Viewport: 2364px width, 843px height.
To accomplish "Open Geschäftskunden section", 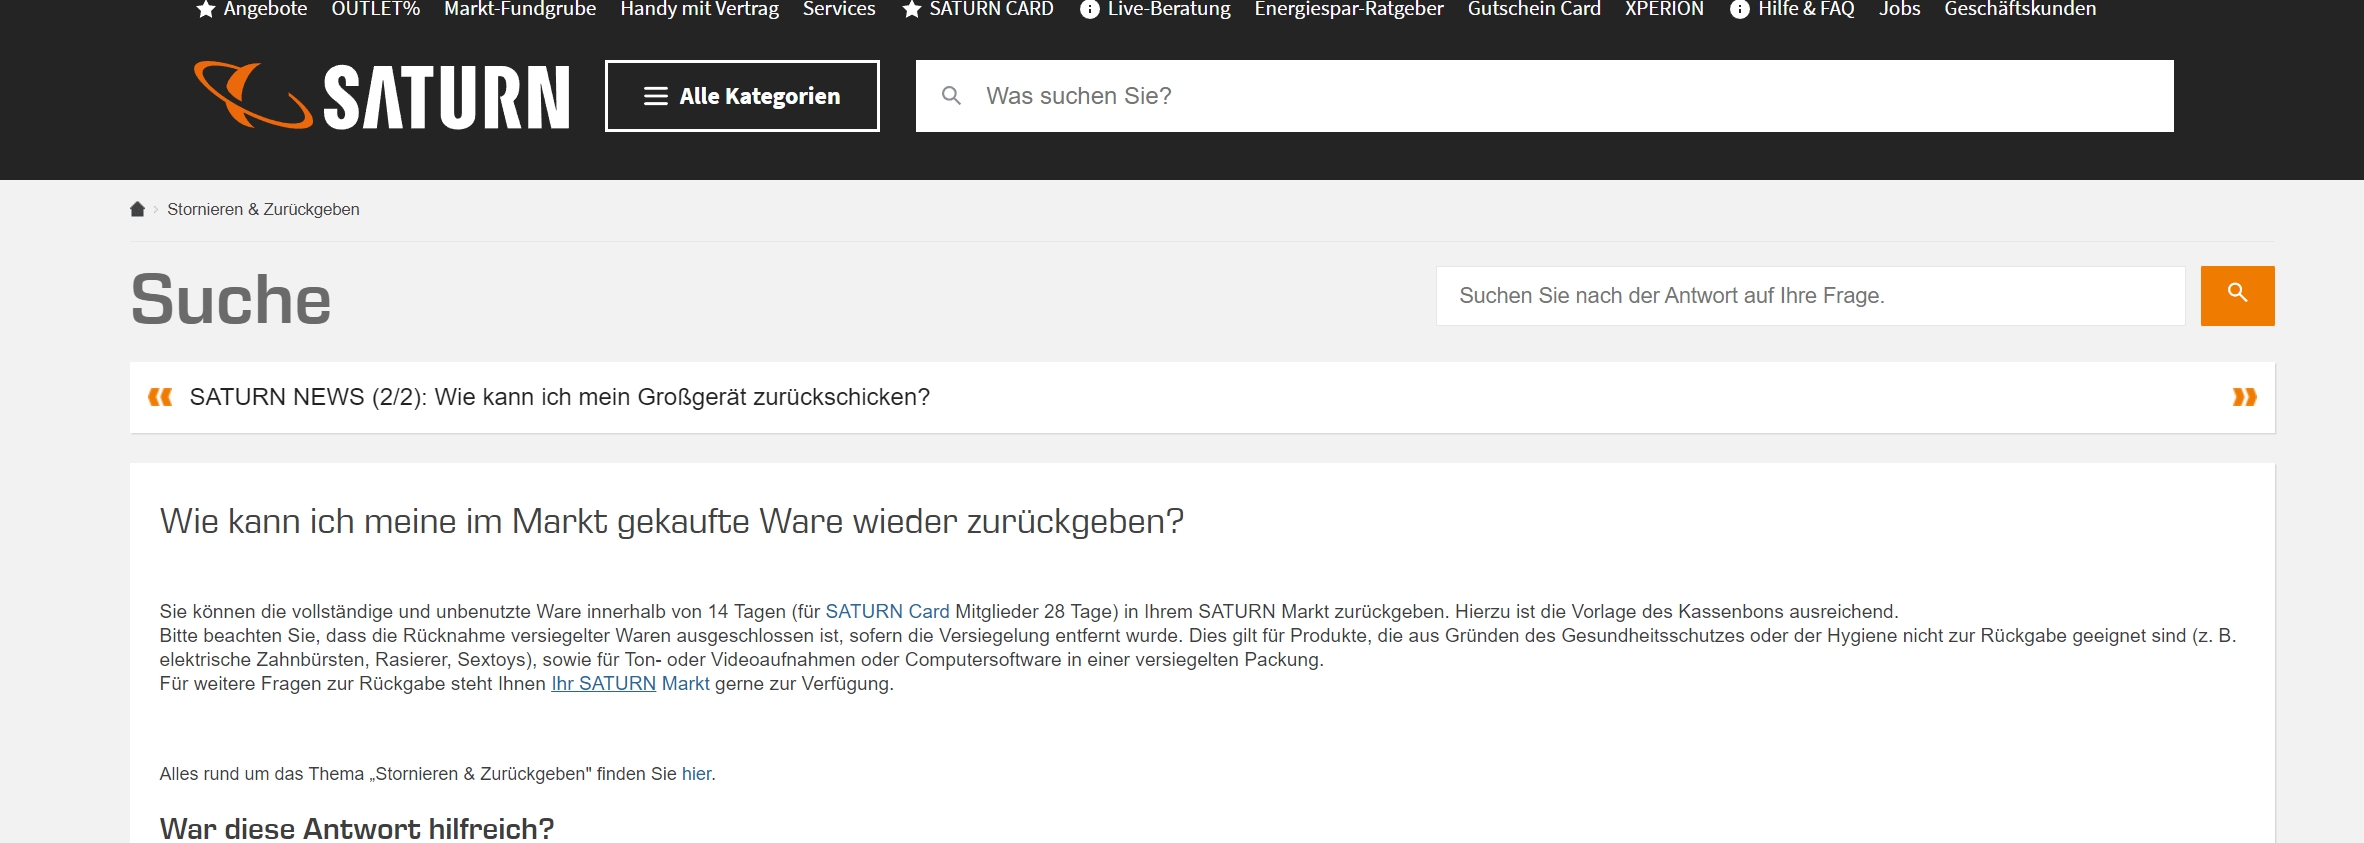I will tap(2020, 9).
